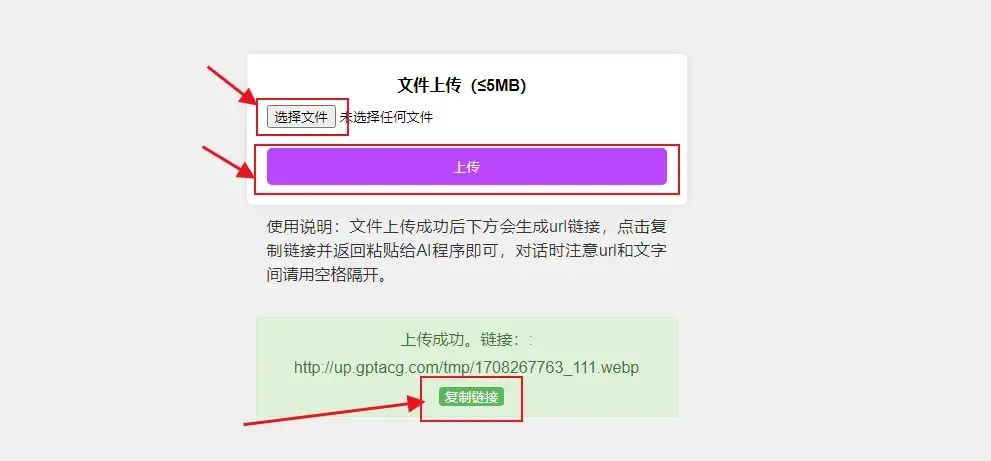Click the green 复制链接 copy link button
Viewport: 991px width, 461px height.
(x=471, y=397)
